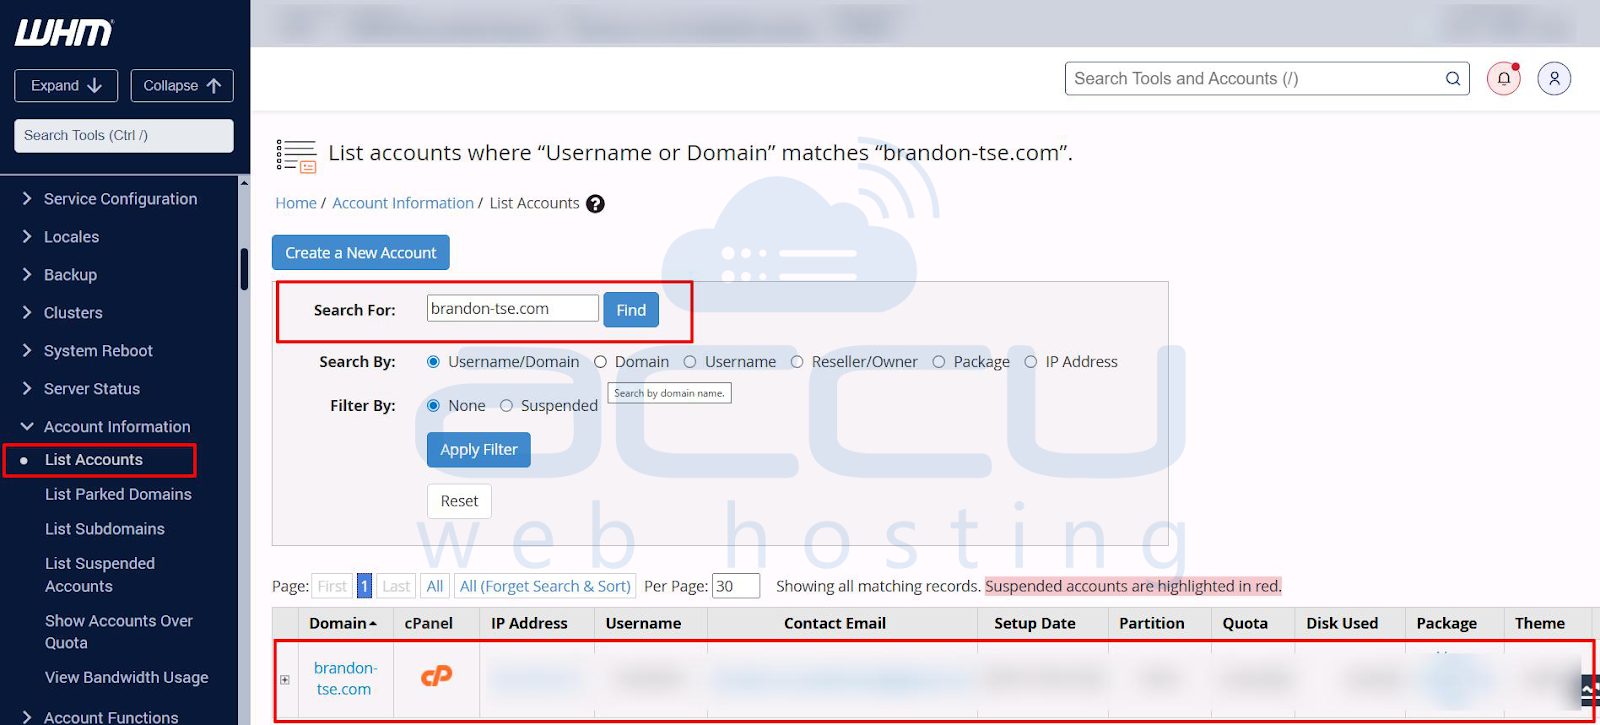Open List Subdomains item
The image size is (1600, 725).
(105, 529)
